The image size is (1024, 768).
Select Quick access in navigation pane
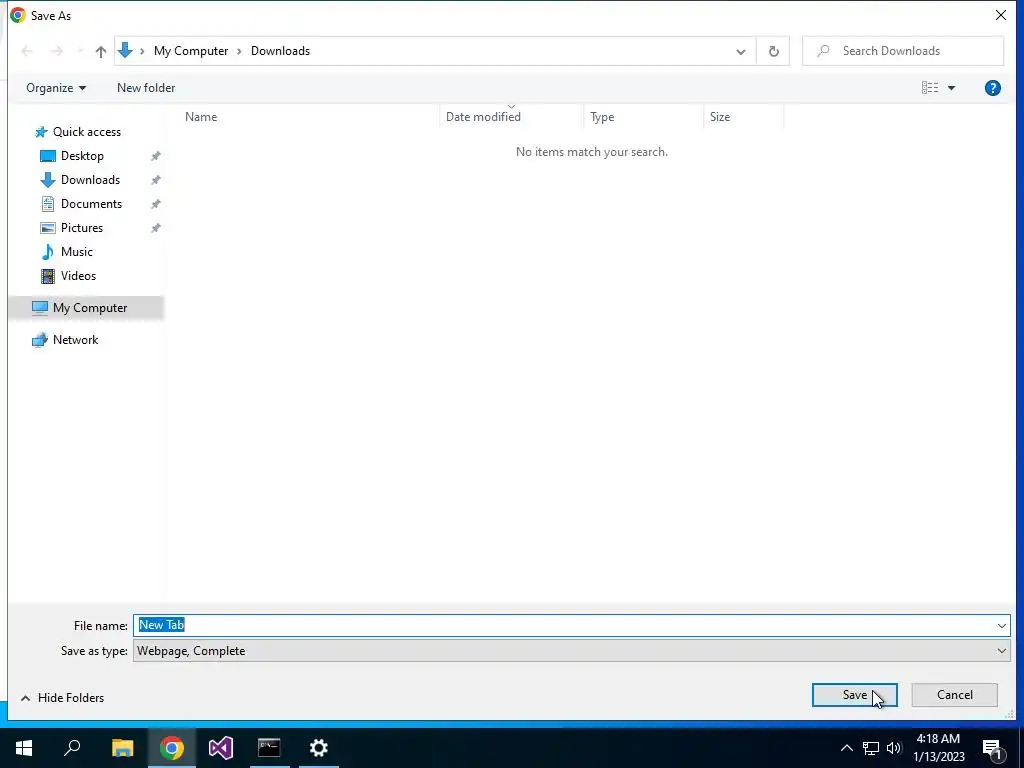[87, 132]
